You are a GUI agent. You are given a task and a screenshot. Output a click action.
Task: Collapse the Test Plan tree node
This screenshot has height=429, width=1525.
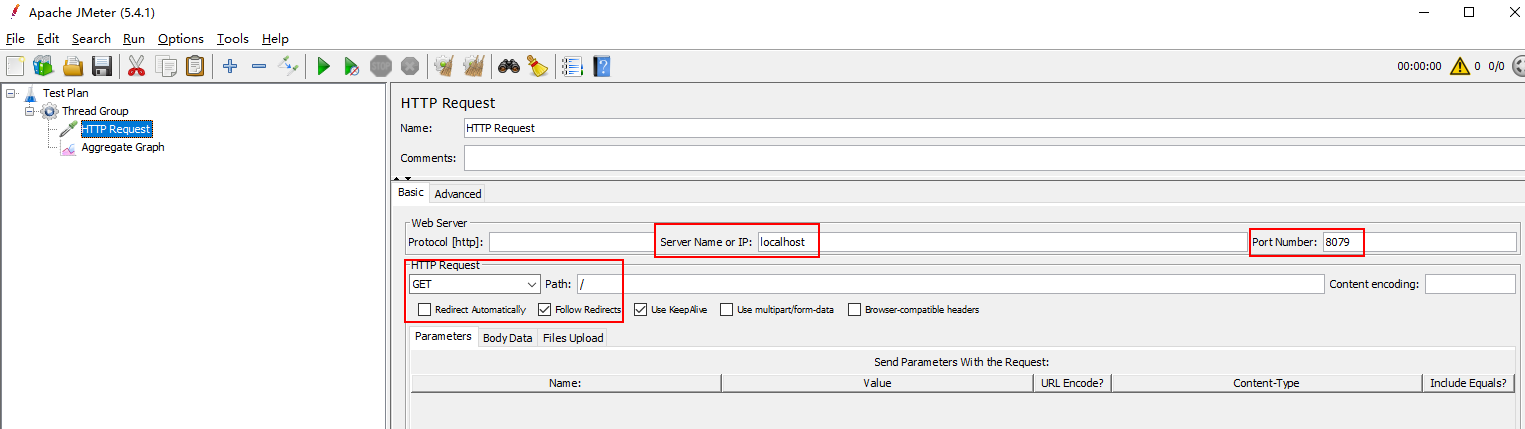click(x=11, y=93)
